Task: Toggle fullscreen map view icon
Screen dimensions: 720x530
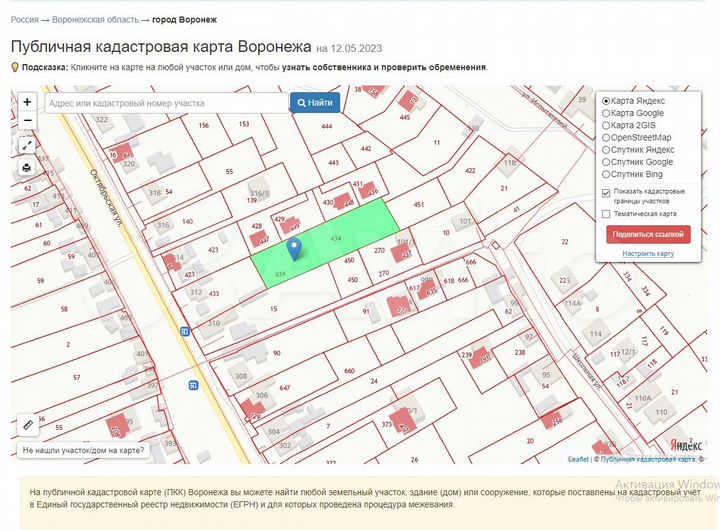Action: tap(27, 146)
